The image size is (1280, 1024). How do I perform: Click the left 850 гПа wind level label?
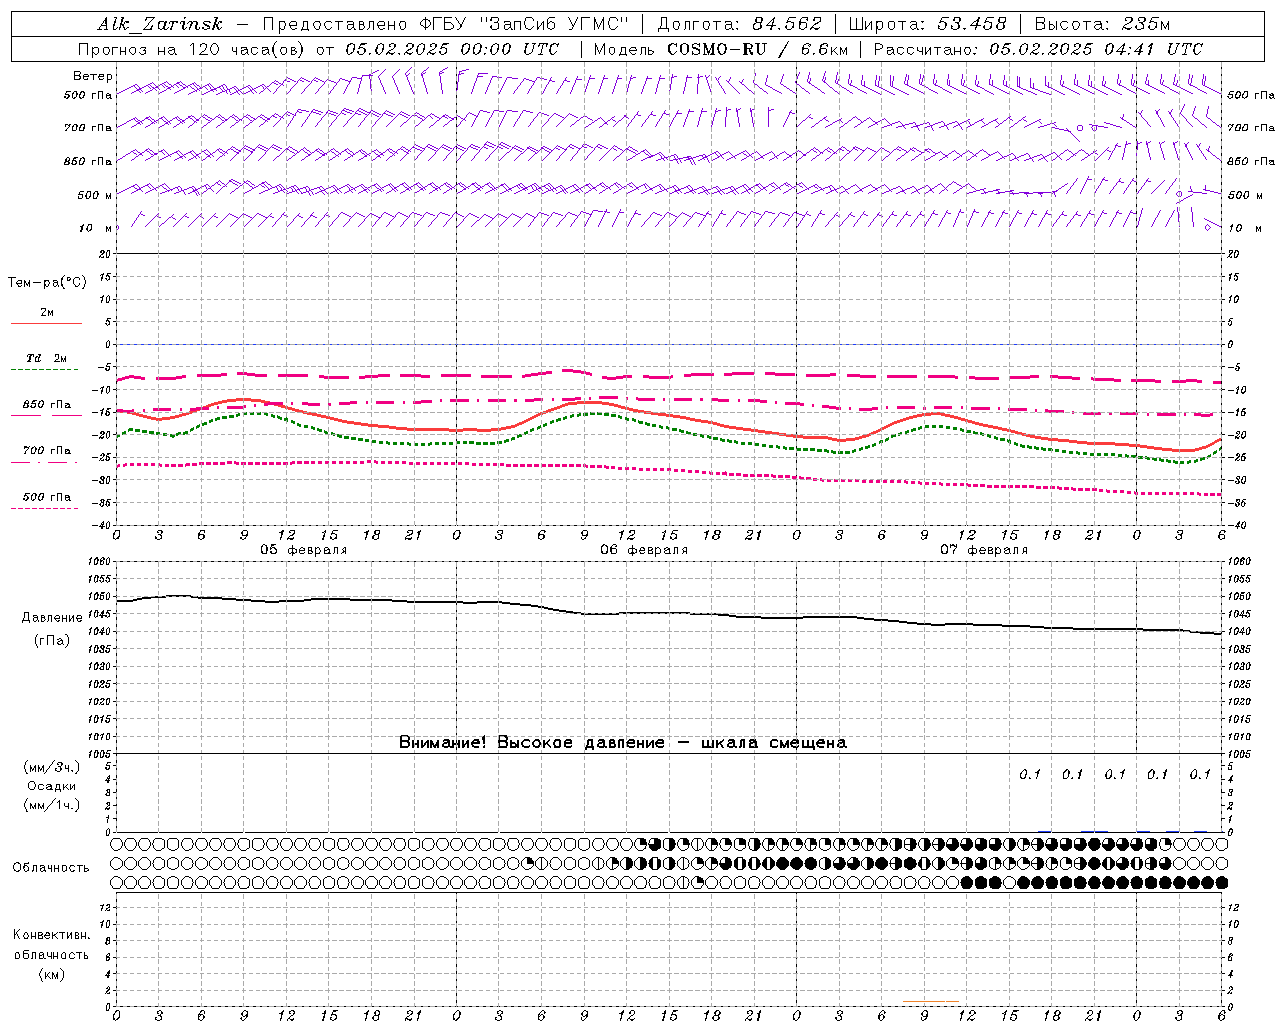pos(88,161)
